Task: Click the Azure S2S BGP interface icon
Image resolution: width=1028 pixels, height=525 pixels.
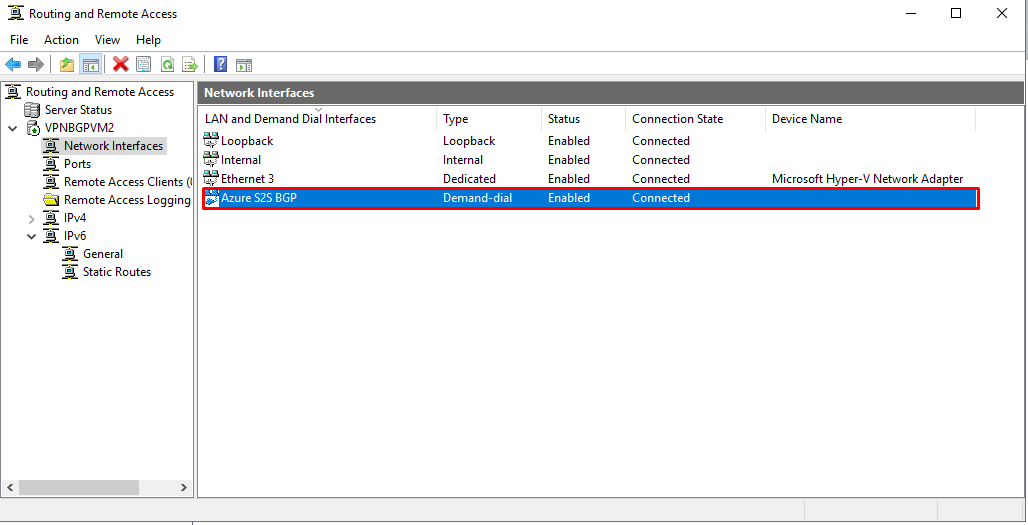Action: click(211, 198)
